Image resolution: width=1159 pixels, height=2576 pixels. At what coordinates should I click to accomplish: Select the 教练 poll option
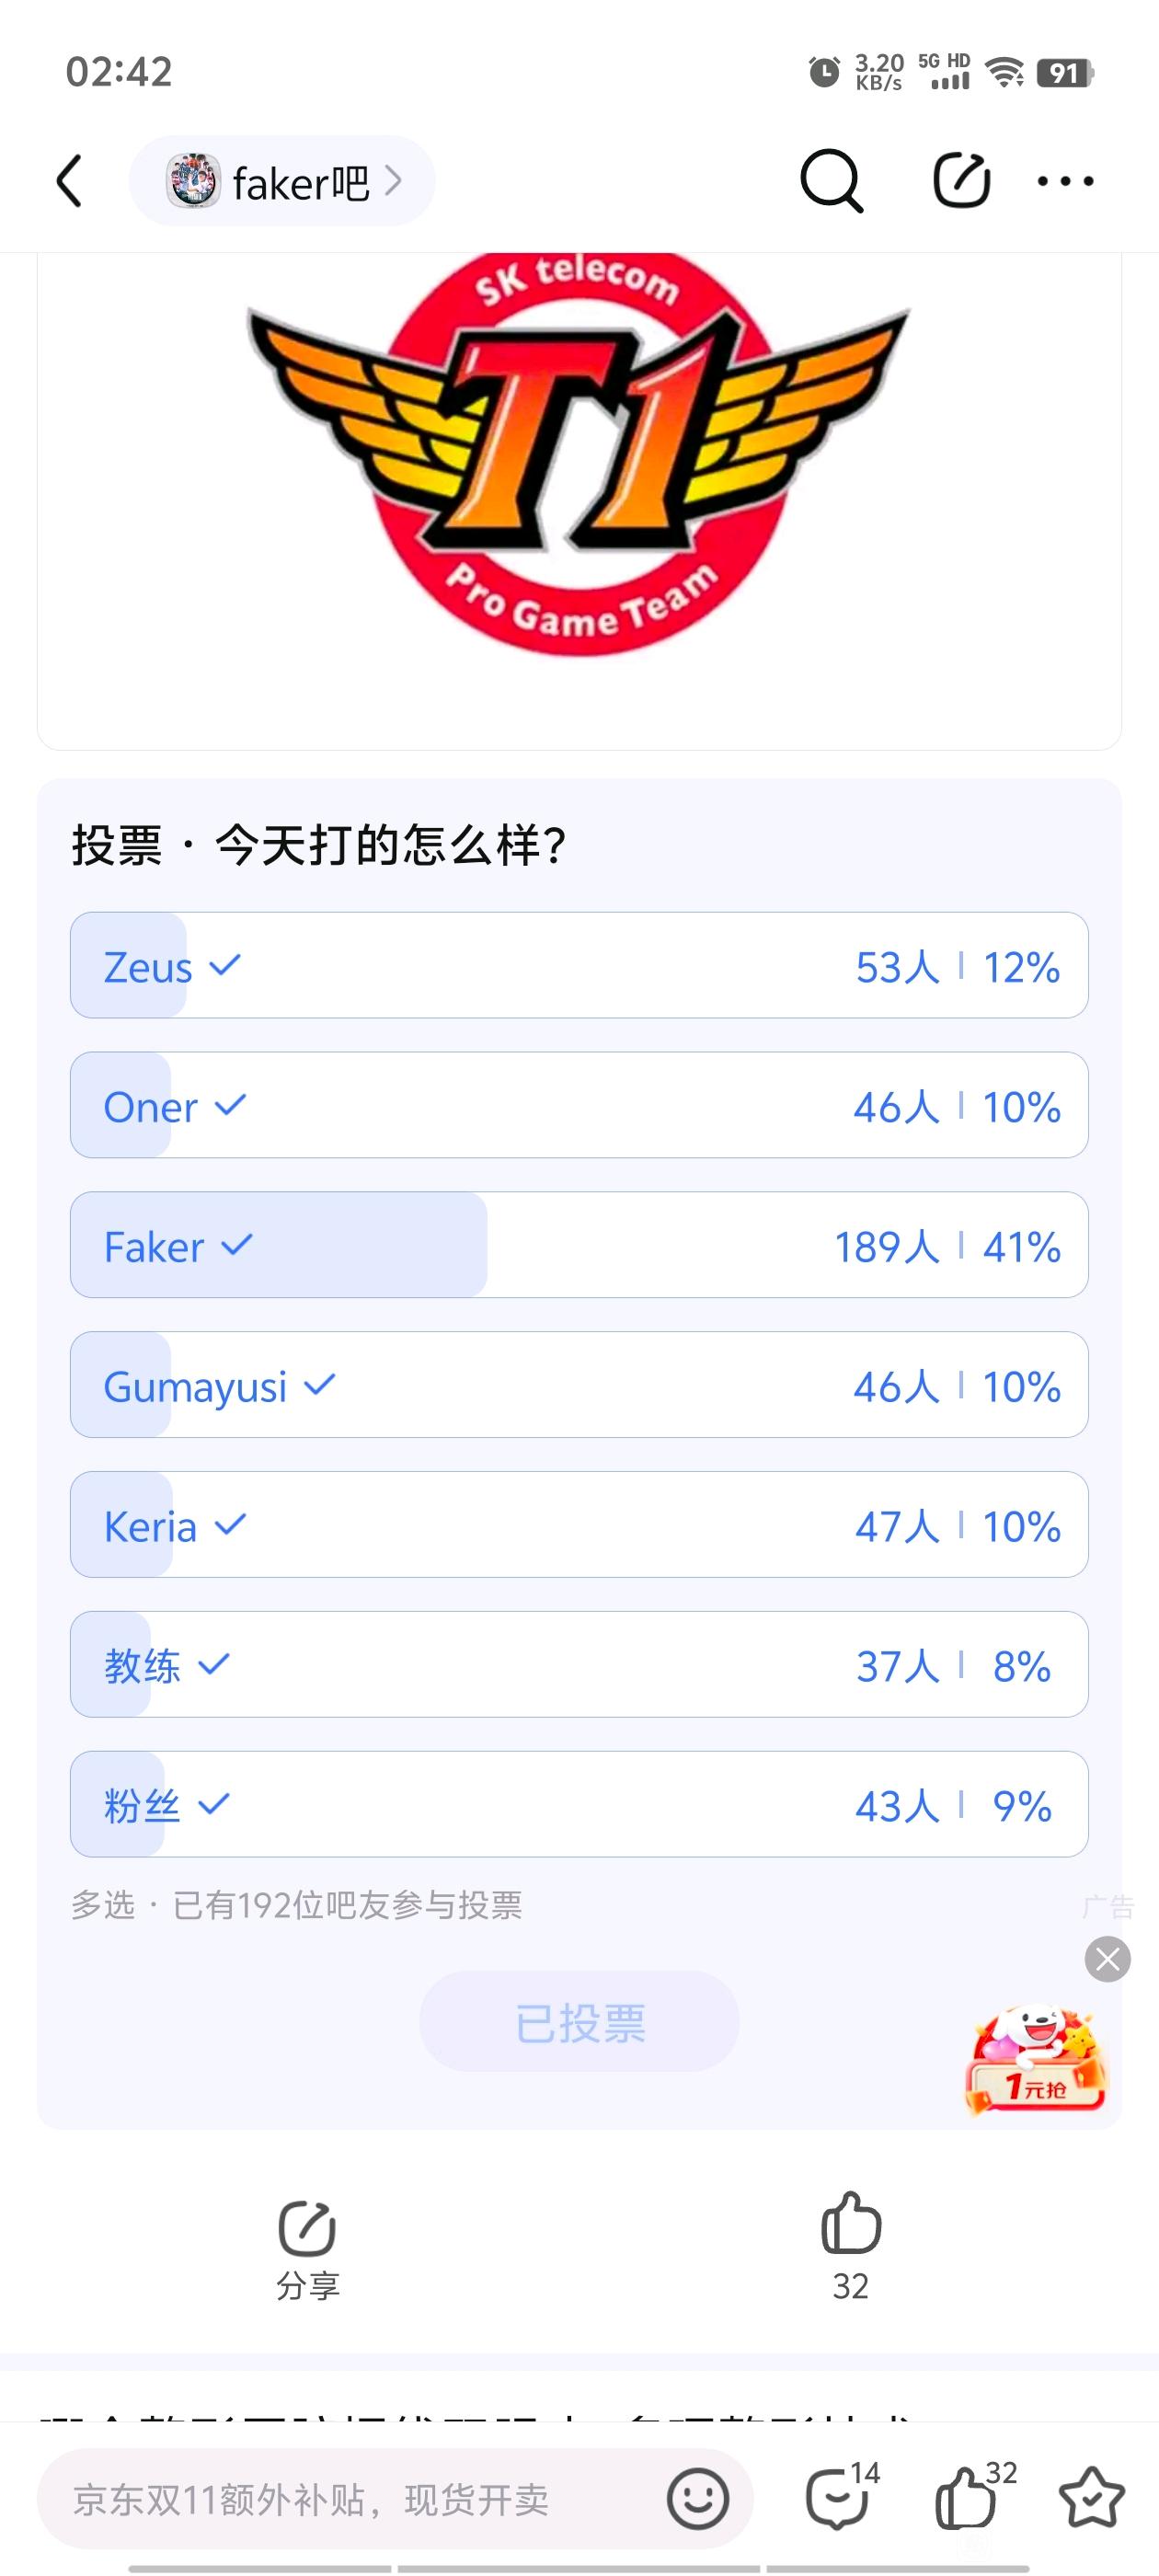pos(579,1665)
